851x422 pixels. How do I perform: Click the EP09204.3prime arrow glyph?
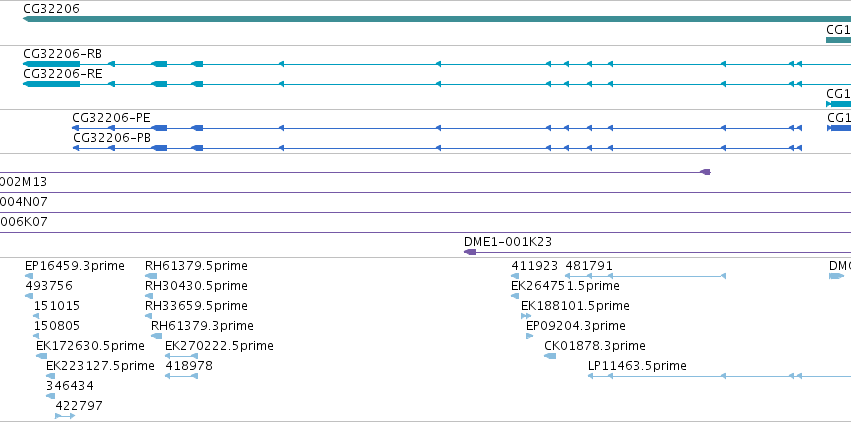point(530,336)
